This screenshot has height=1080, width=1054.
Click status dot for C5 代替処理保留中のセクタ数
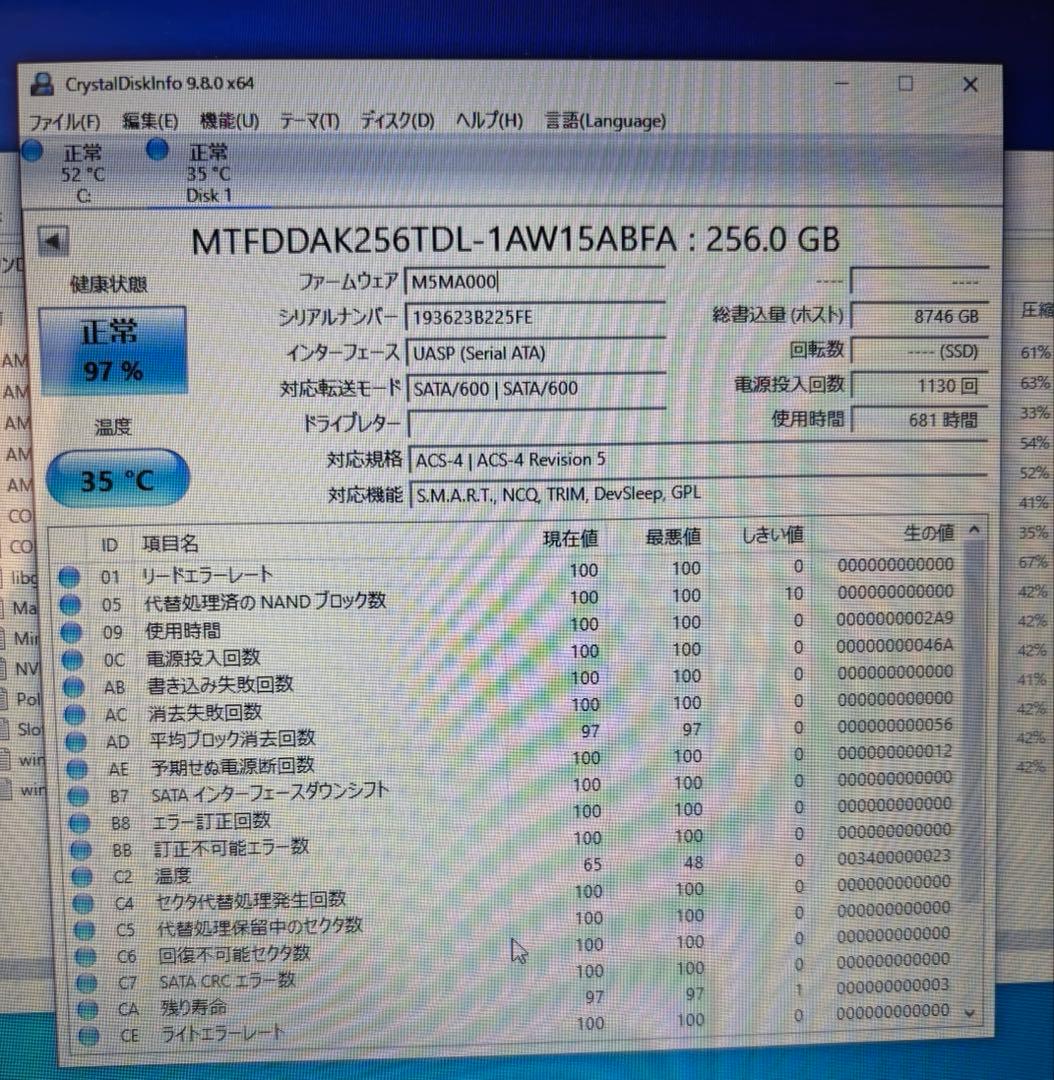pos(85,929)
